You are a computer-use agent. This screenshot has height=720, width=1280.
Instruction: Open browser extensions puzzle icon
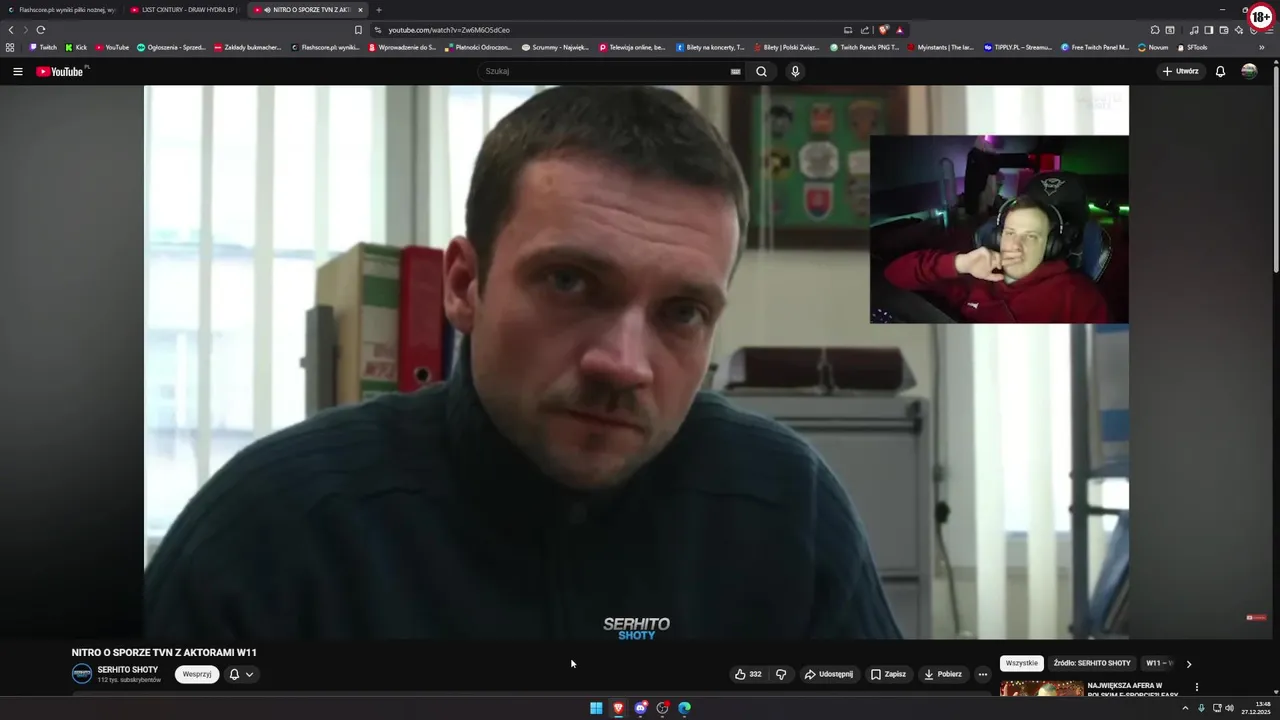pos(1155,30)
